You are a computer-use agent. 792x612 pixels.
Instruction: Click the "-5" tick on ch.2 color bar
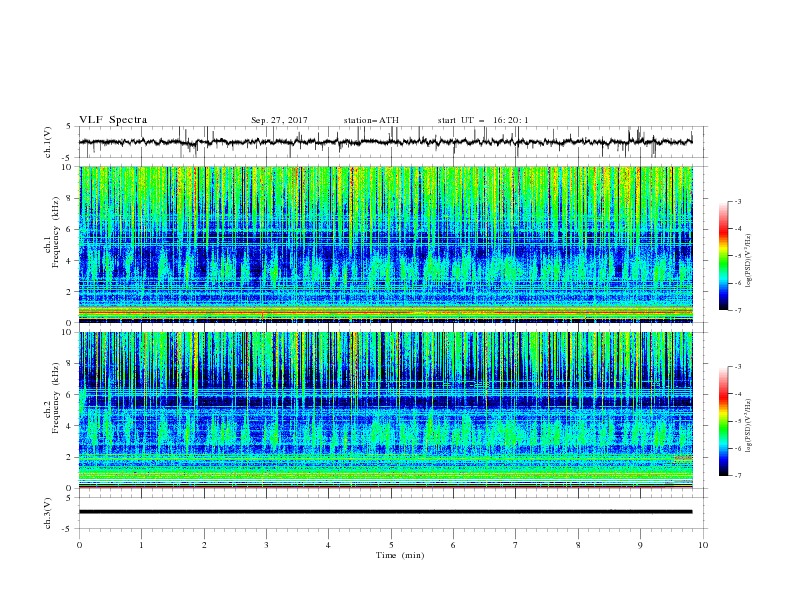737,421
